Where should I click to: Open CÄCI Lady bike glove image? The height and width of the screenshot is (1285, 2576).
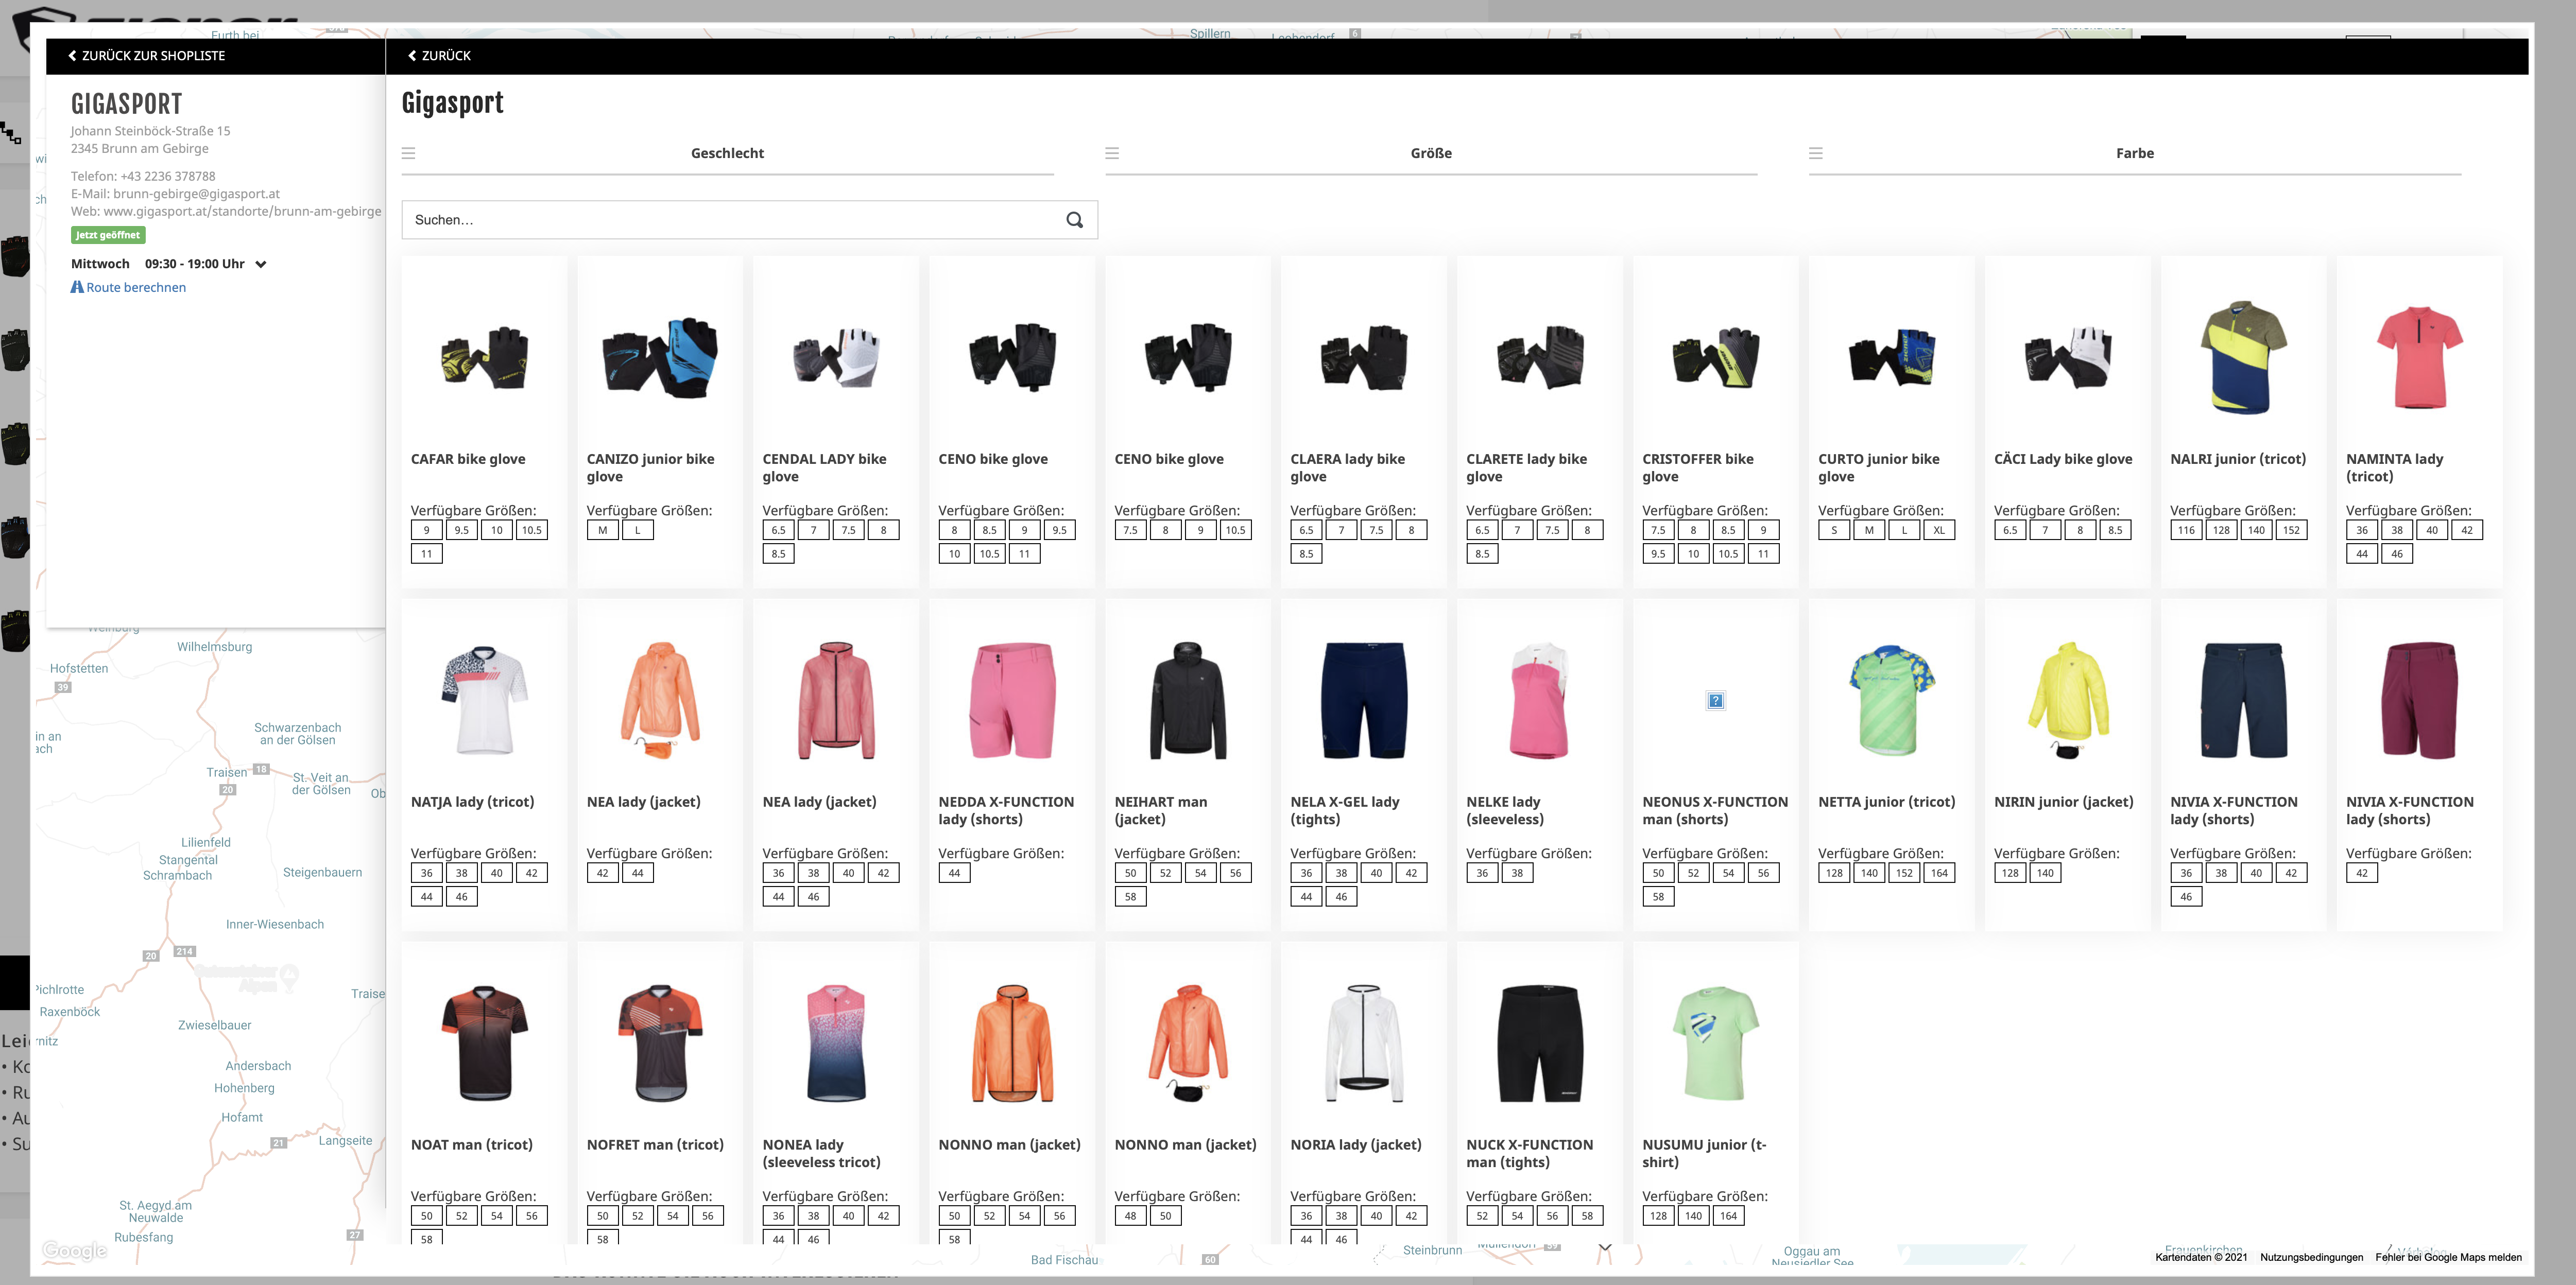tap(2068, 357)
